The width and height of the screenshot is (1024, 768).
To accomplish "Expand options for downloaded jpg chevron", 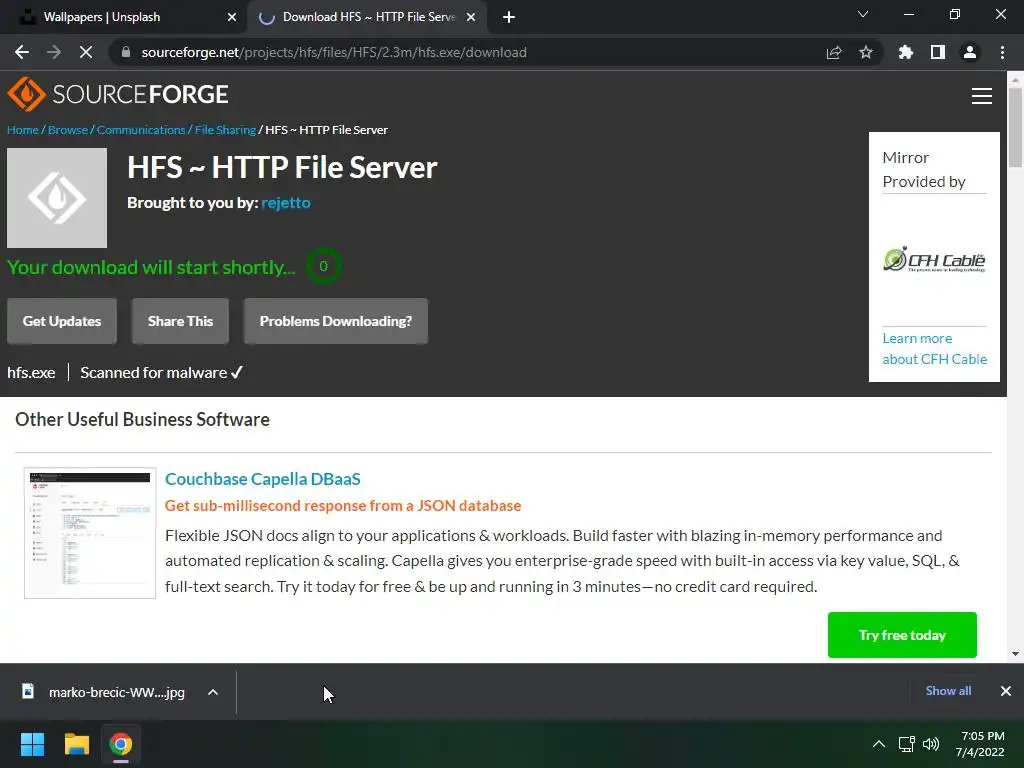I will pyautogui.click(x=213, y=692).
